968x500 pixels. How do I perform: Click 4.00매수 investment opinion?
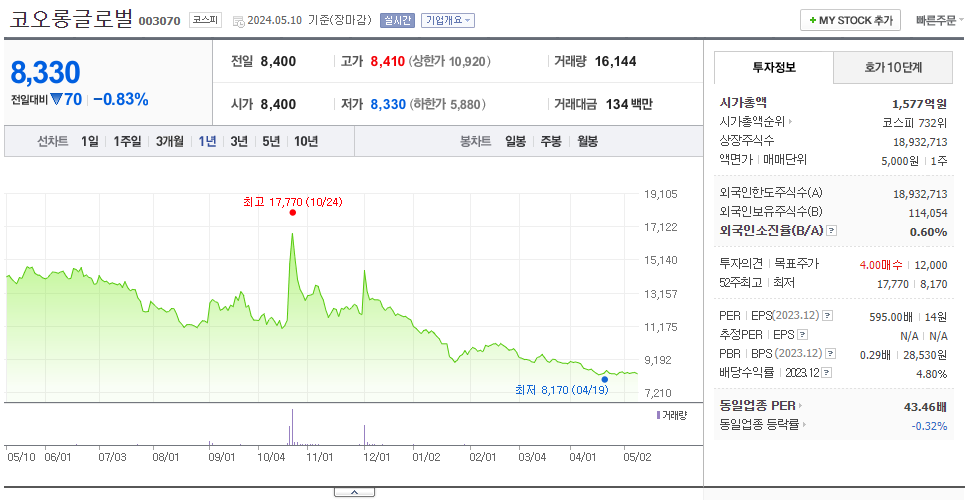(881, 265)
